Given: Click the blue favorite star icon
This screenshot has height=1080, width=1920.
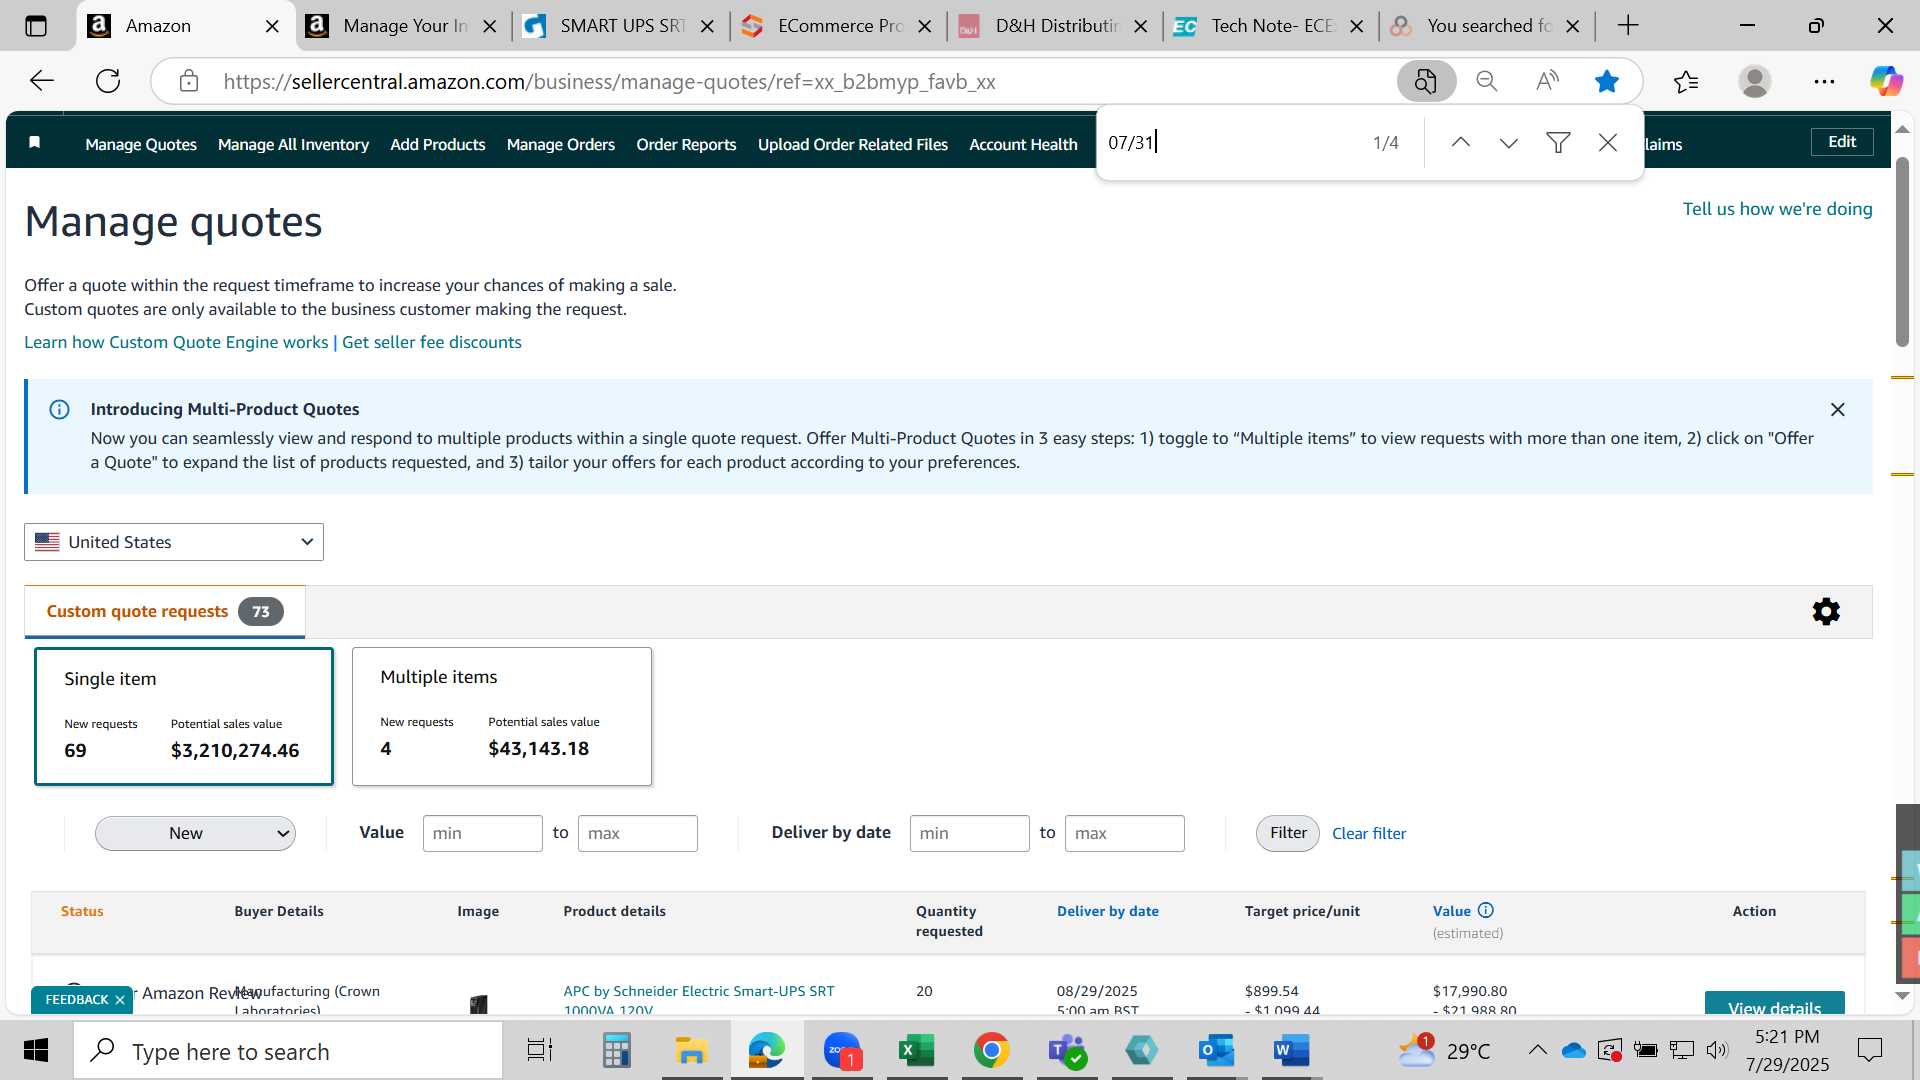Looking at the screenshot, I should point(1607,81).
